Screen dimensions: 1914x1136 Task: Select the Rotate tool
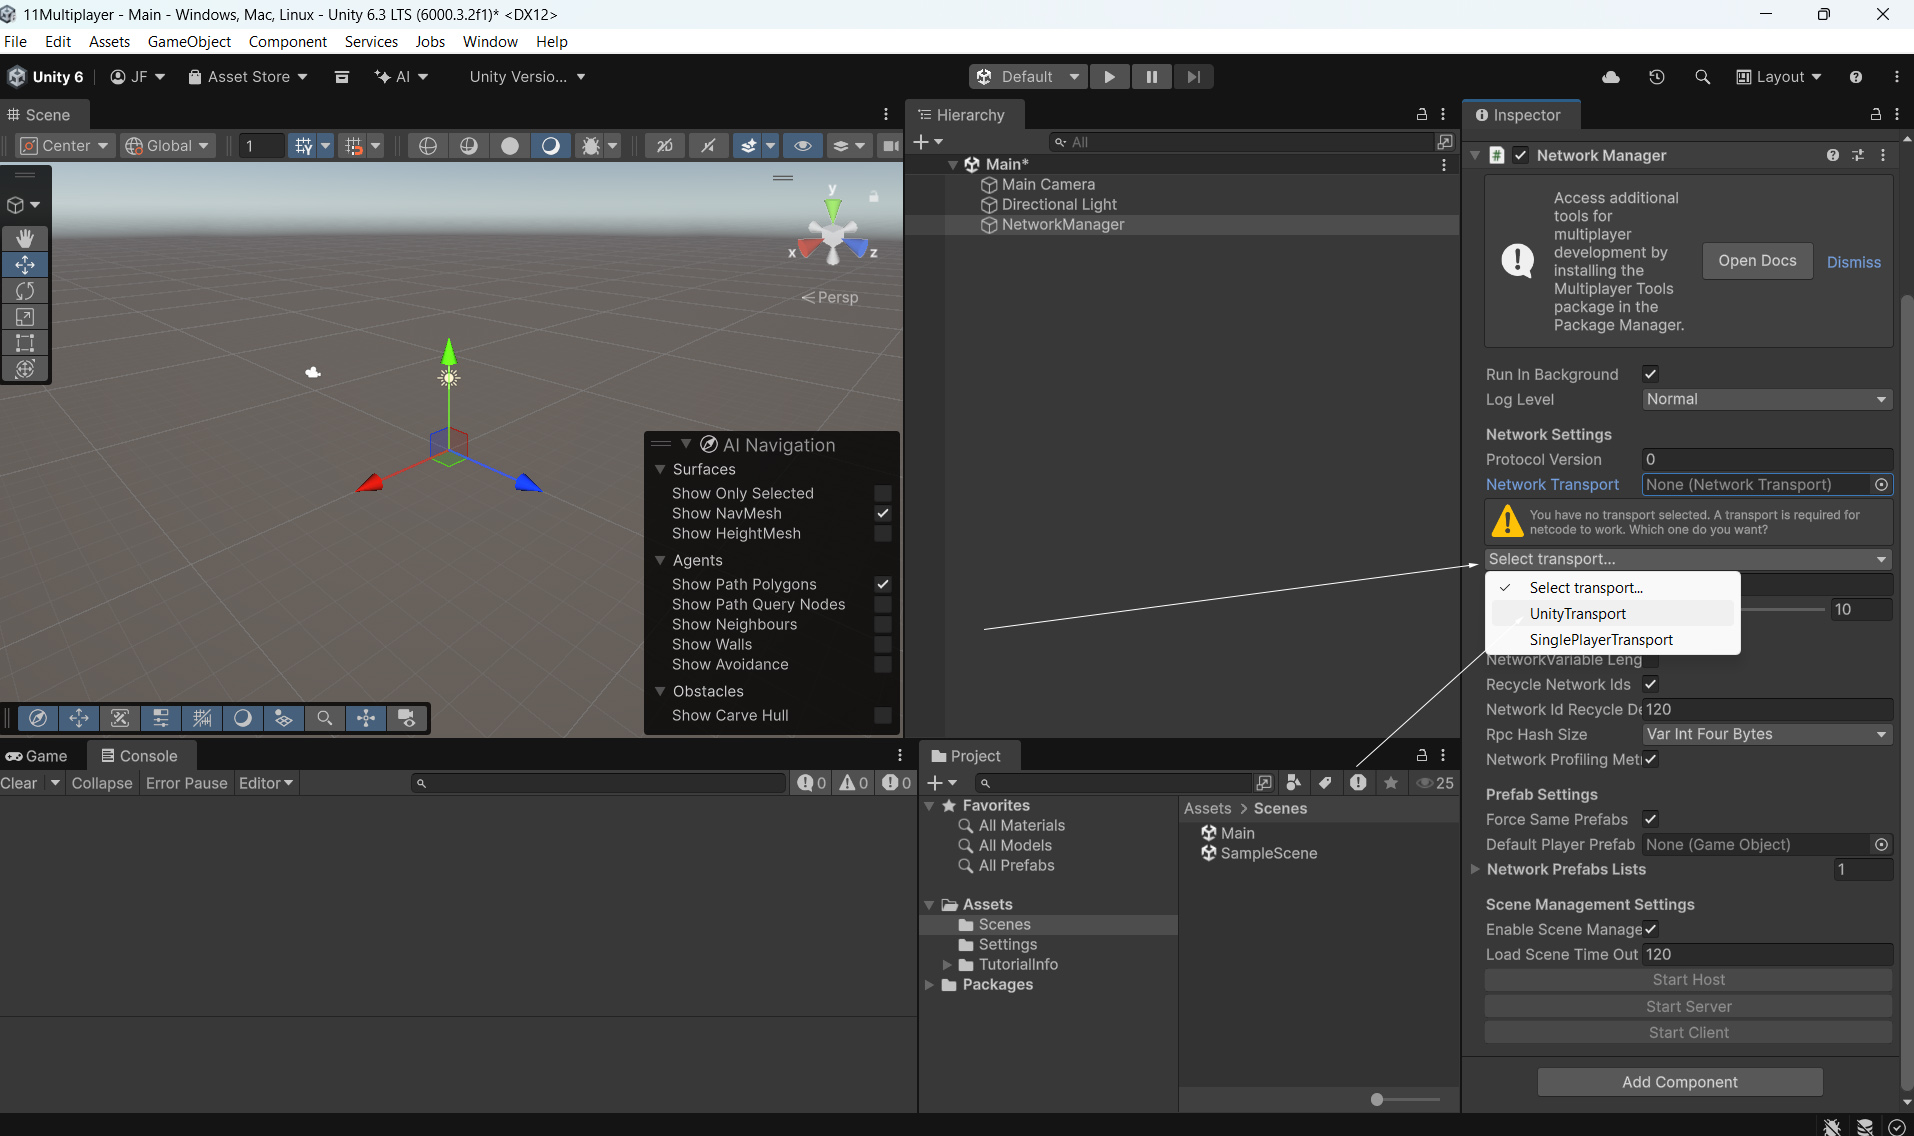coord(25,291)
